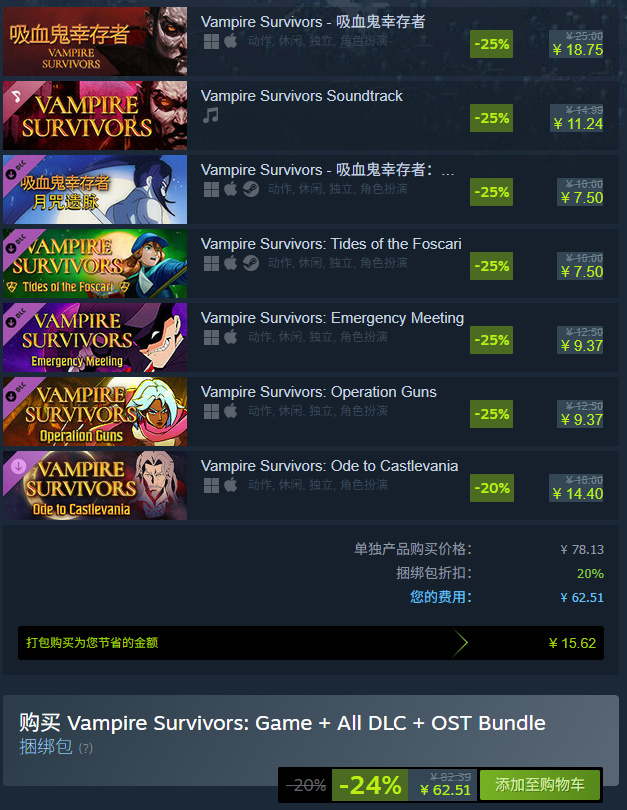Click the bundle help (?) icon
Viewport: 627px width, 810px height.
(x=86, y=748)
